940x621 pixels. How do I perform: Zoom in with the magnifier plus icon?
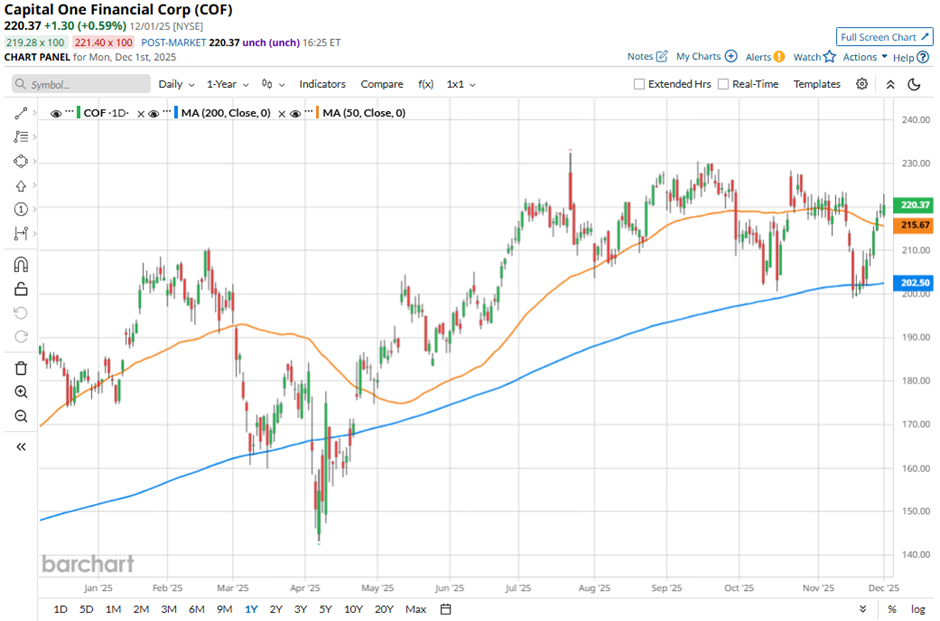20,392
